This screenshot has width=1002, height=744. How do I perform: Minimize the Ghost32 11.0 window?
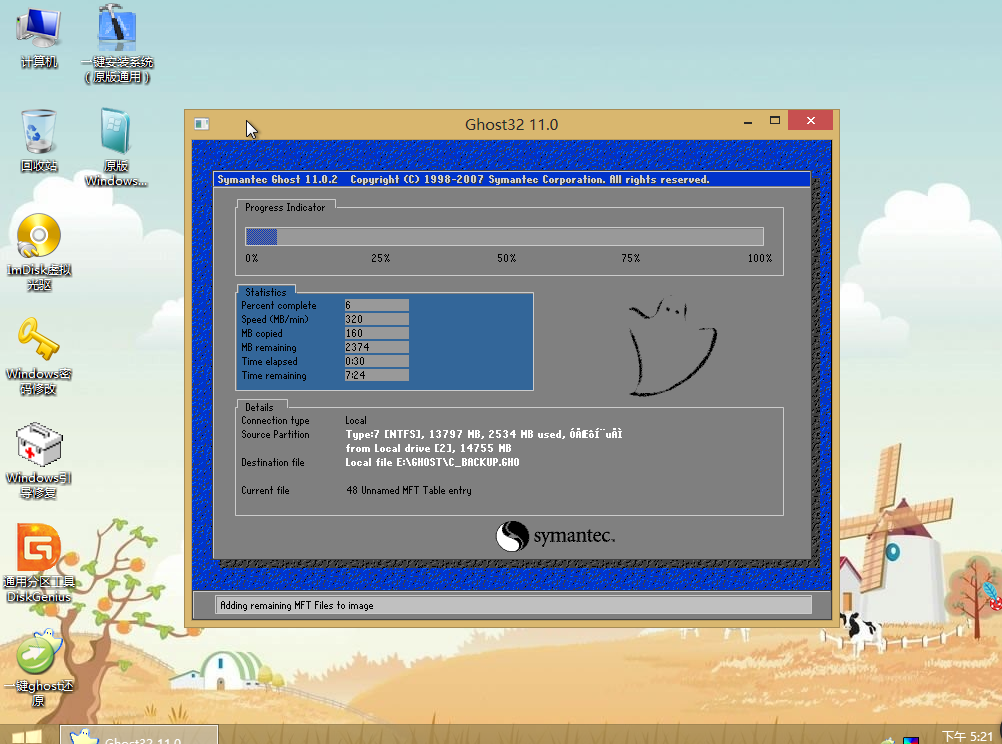tap(748, 121)
